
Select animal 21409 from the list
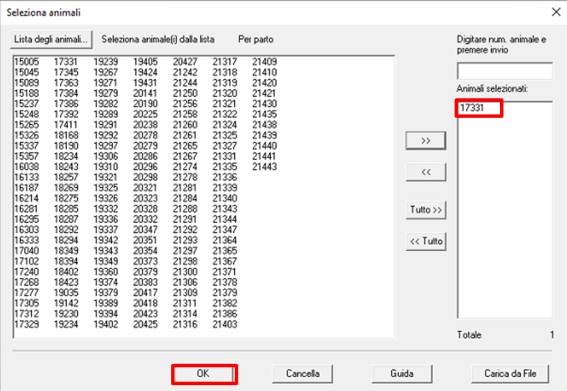tap(265, 62)
